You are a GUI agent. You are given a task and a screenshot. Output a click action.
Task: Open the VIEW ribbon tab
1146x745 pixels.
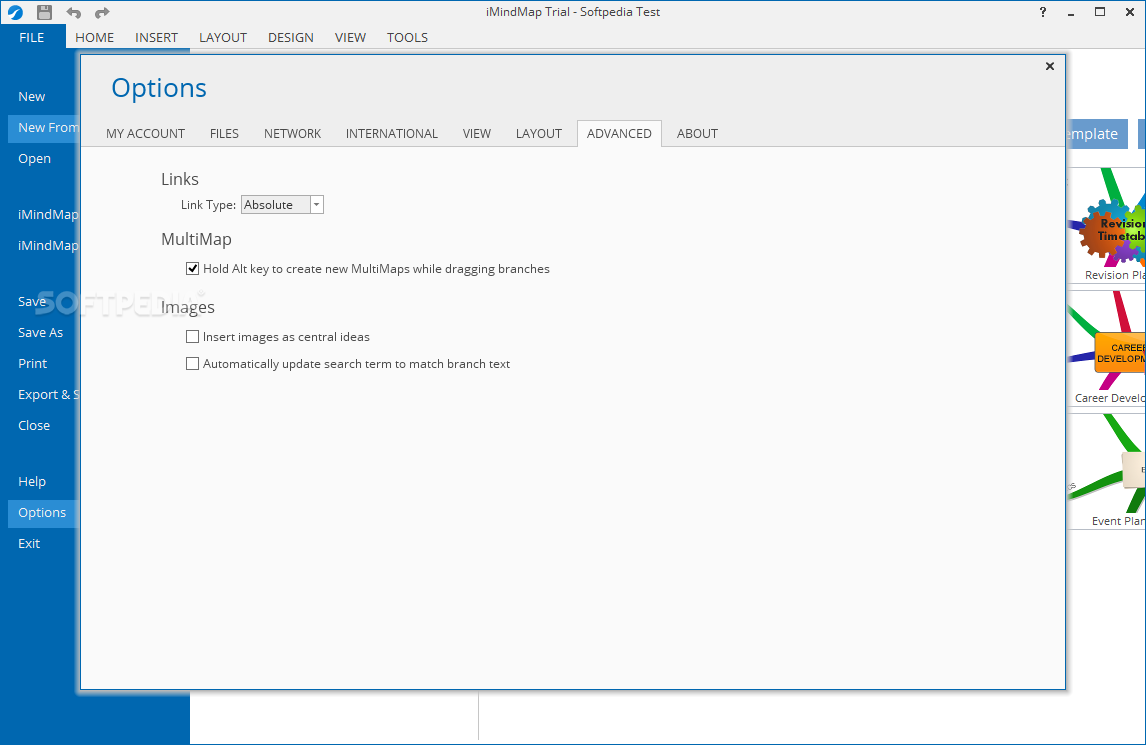(350, 37)
